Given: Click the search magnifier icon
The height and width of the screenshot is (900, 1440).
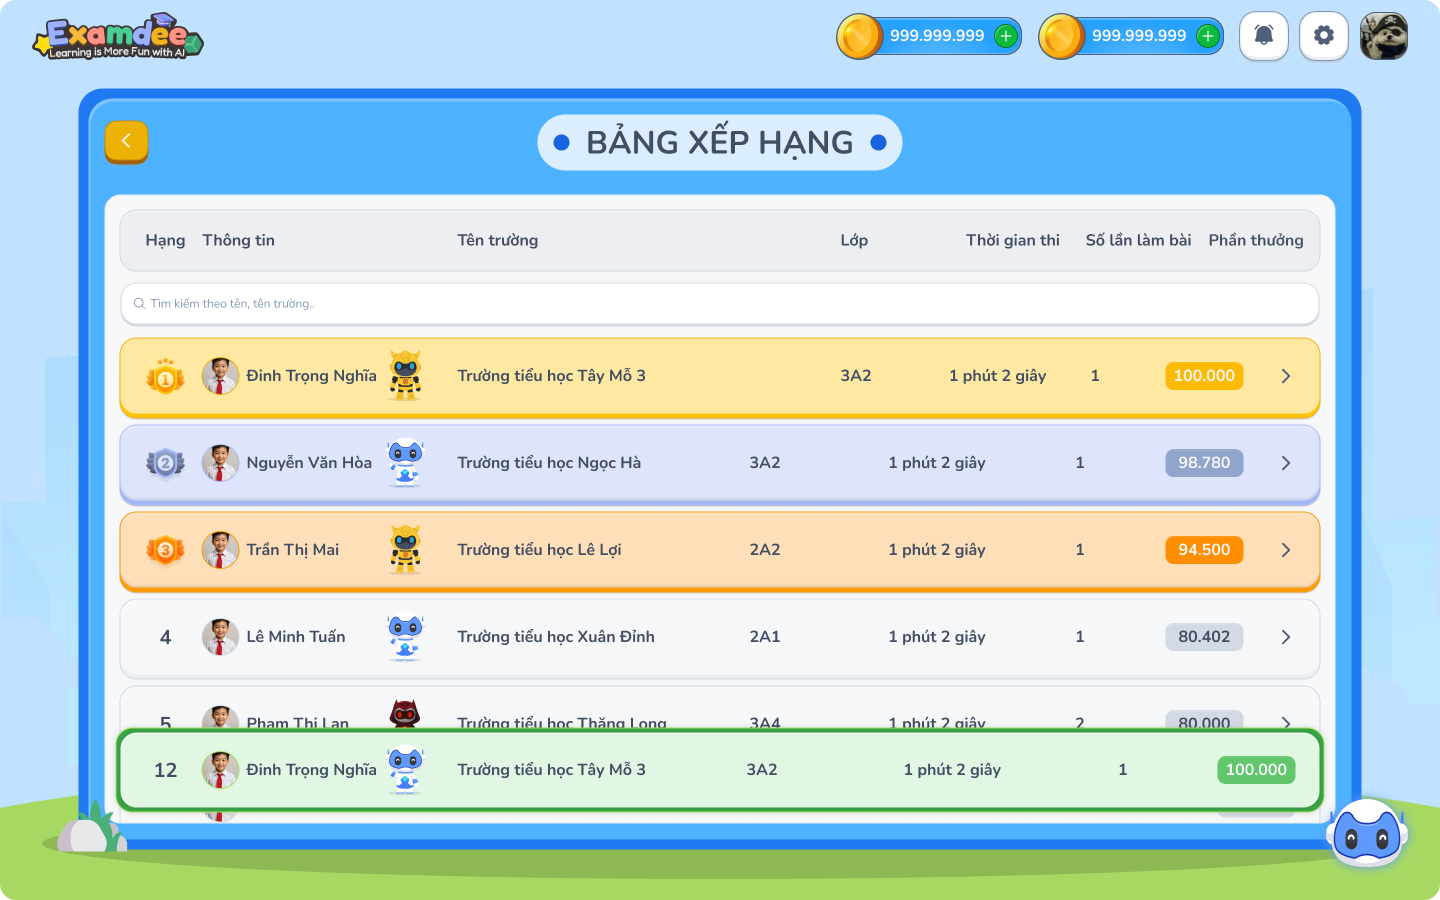Looking at the screenshot, I should click(x=139, y=304).
